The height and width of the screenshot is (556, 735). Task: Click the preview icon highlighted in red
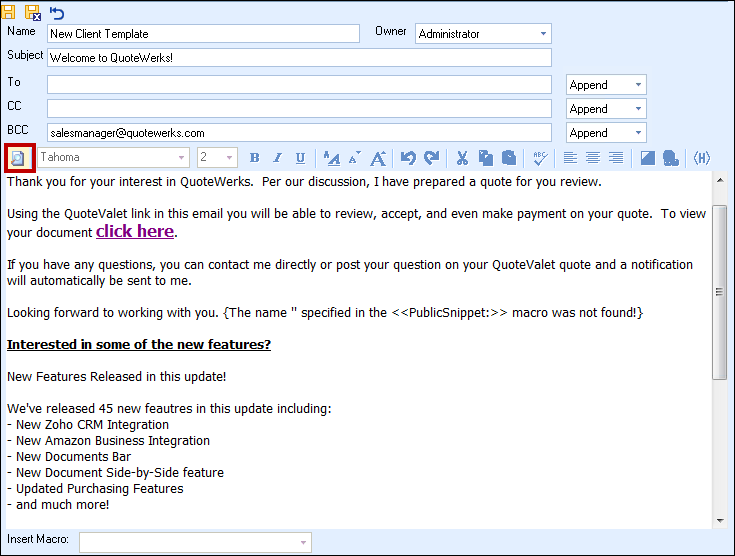pos(18,158)
